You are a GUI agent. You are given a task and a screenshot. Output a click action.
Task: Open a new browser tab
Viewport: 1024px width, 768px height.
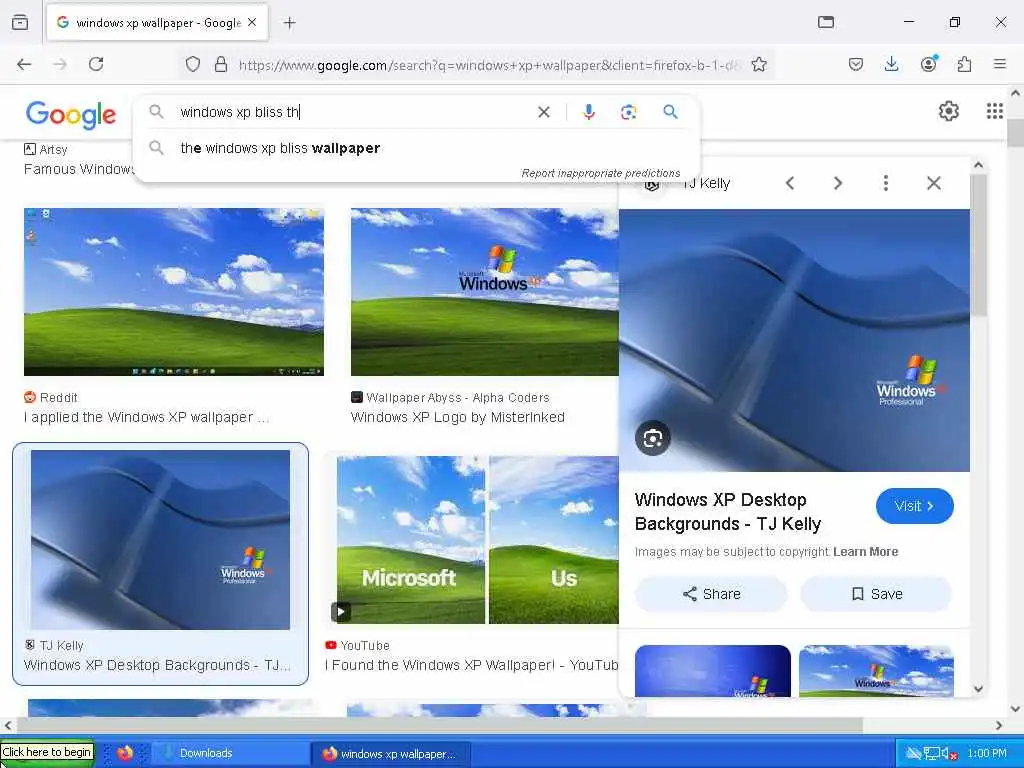(289, 23)
